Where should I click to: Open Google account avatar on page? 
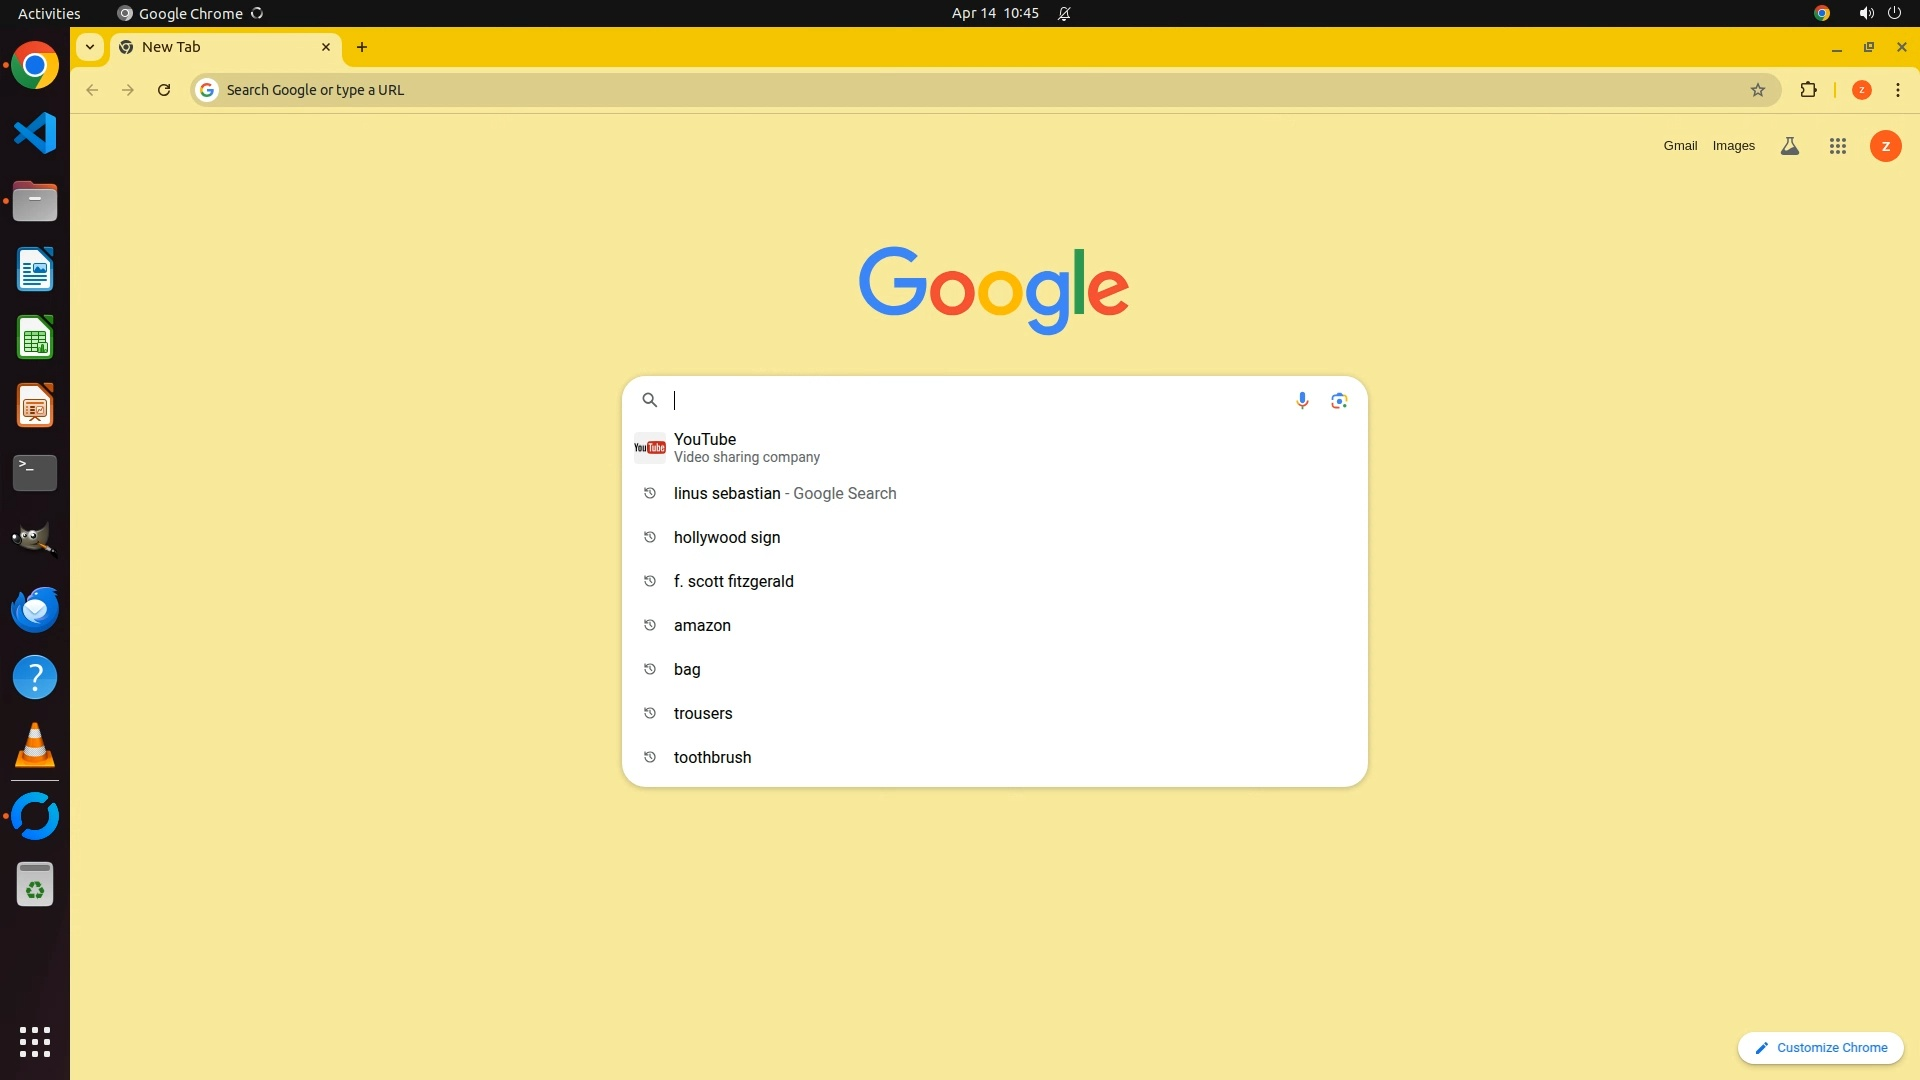(x=1885, y=146)
